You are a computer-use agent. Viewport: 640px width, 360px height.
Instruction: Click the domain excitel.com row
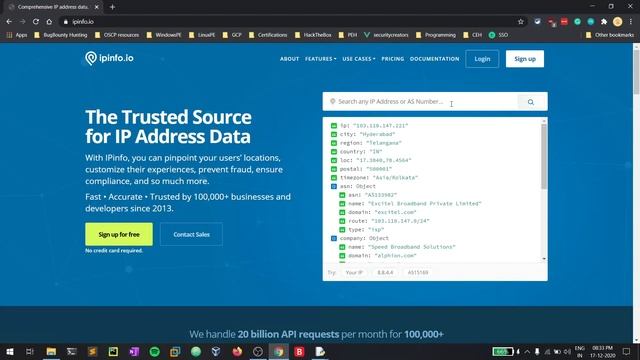[x=378, y=212]
